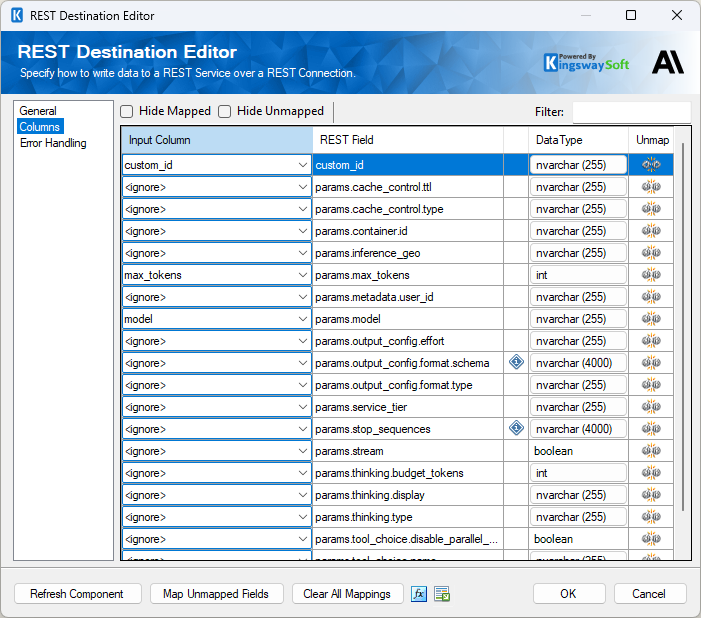Select the params.metadata.user_id REST field cell

pyautogui.click(x=408, y=297)
